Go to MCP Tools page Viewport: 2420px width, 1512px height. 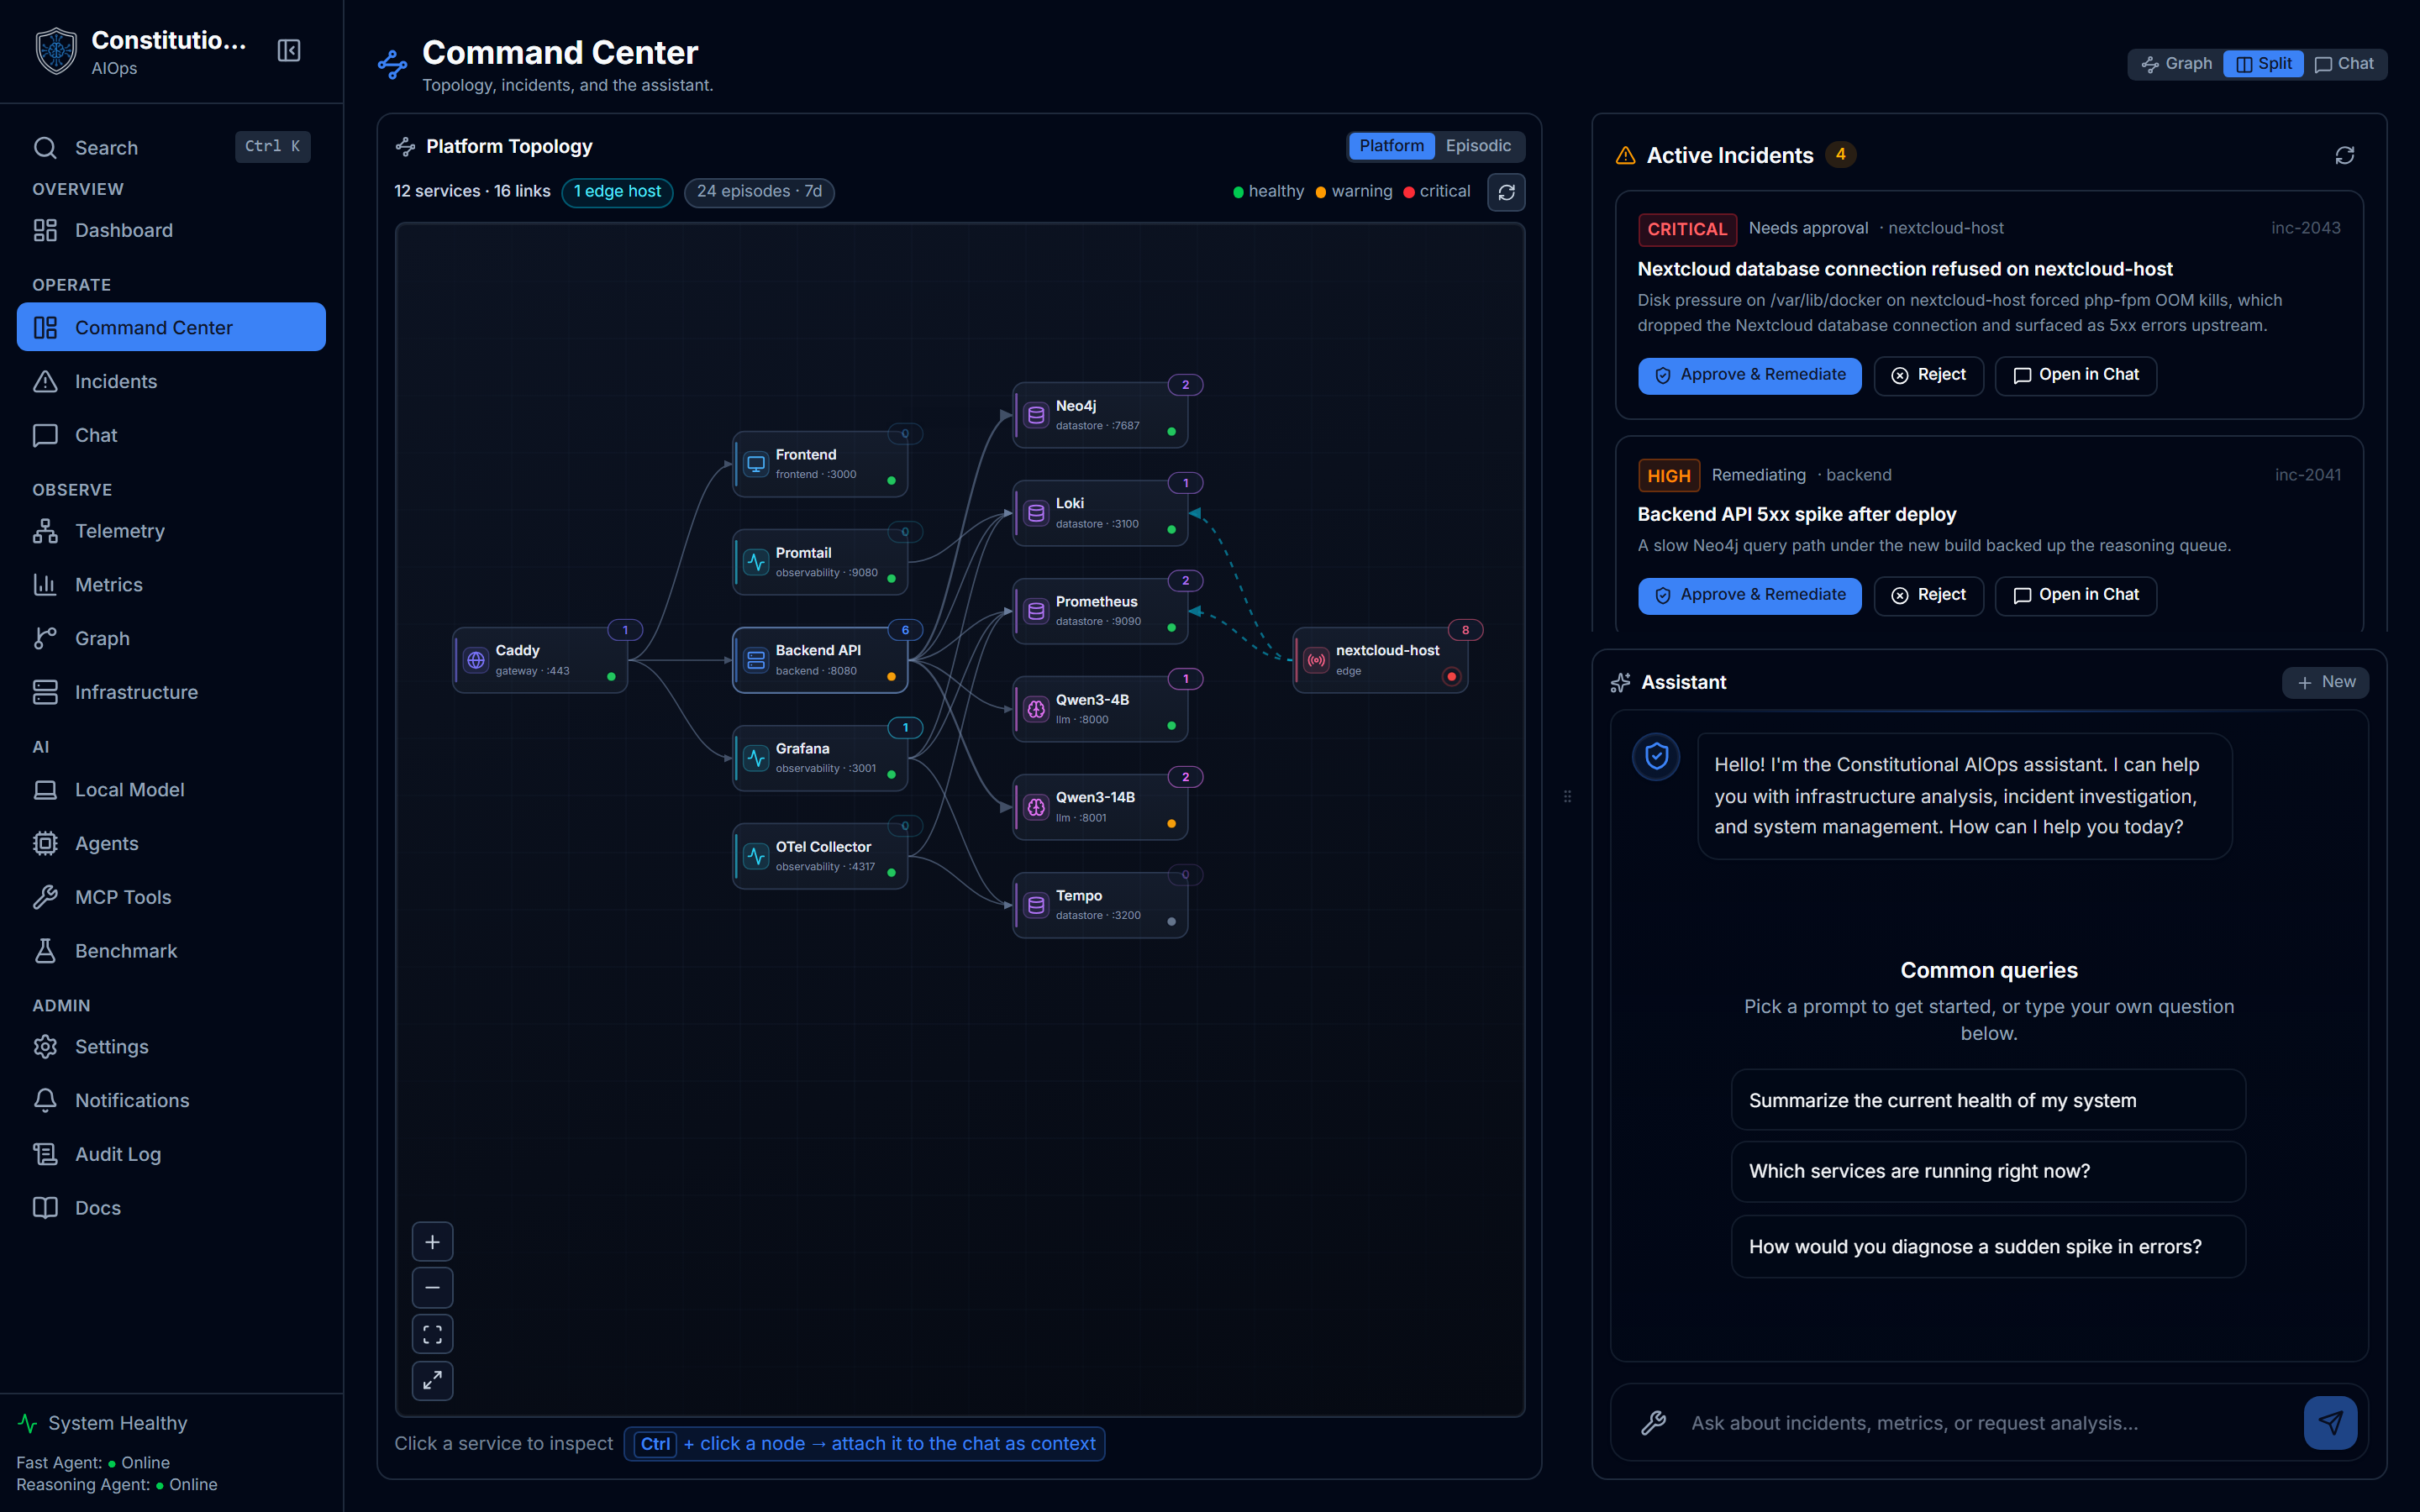point(171,897)
